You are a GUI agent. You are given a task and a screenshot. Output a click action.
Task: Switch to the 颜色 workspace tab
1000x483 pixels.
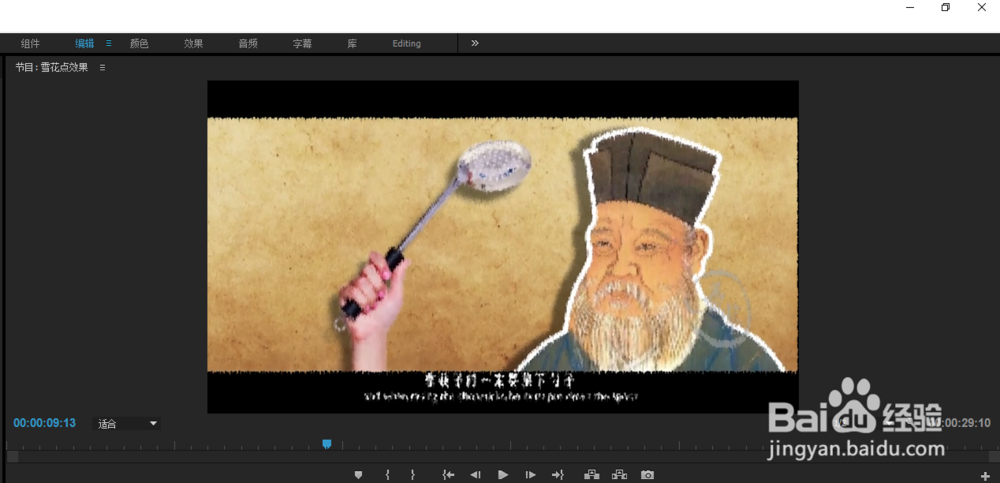[x=139, y=43]
